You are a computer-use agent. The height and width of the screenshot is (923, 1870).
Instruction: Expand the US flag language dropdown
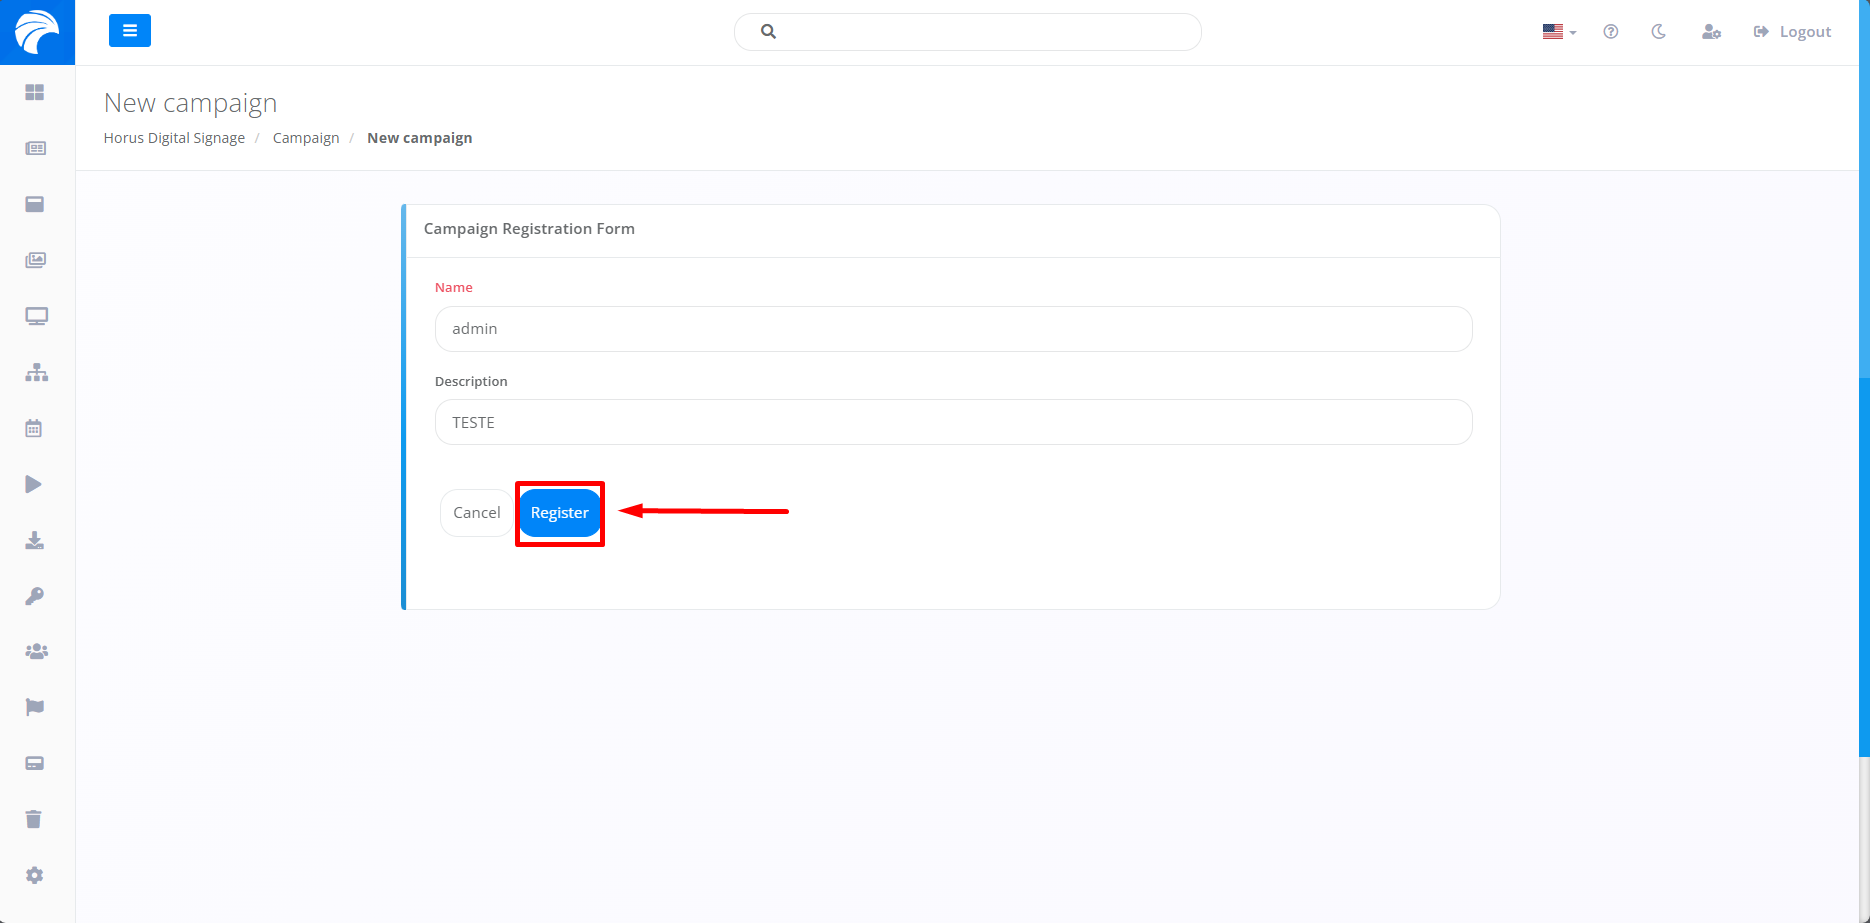coord(1558,32)
